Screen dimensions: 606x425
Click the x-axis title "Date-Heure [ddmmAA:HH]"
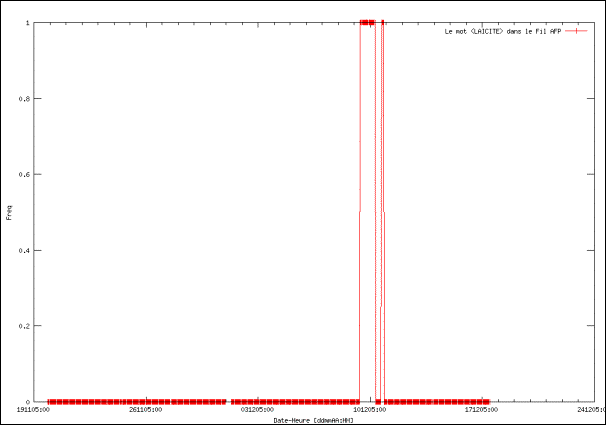[x=313, y=420]
